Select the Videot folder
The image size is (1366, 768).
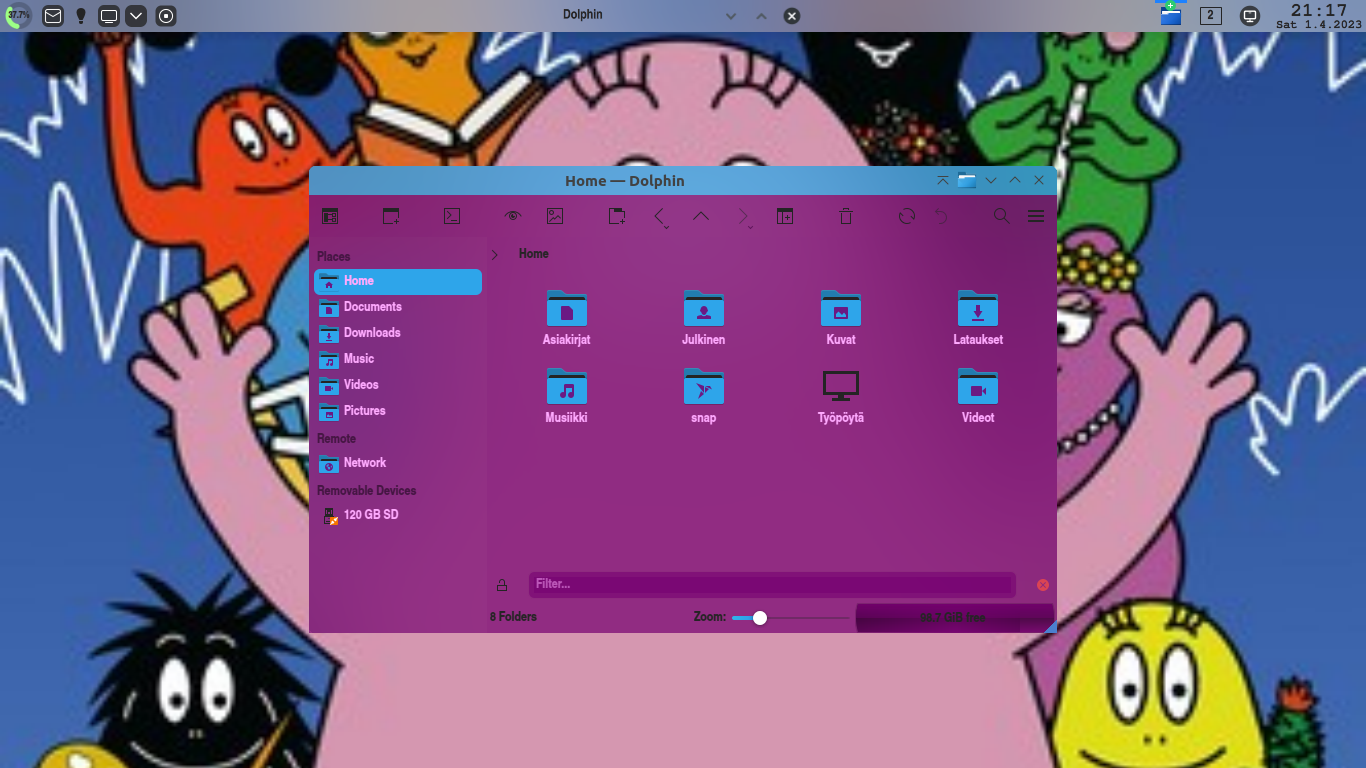[978, 396]
